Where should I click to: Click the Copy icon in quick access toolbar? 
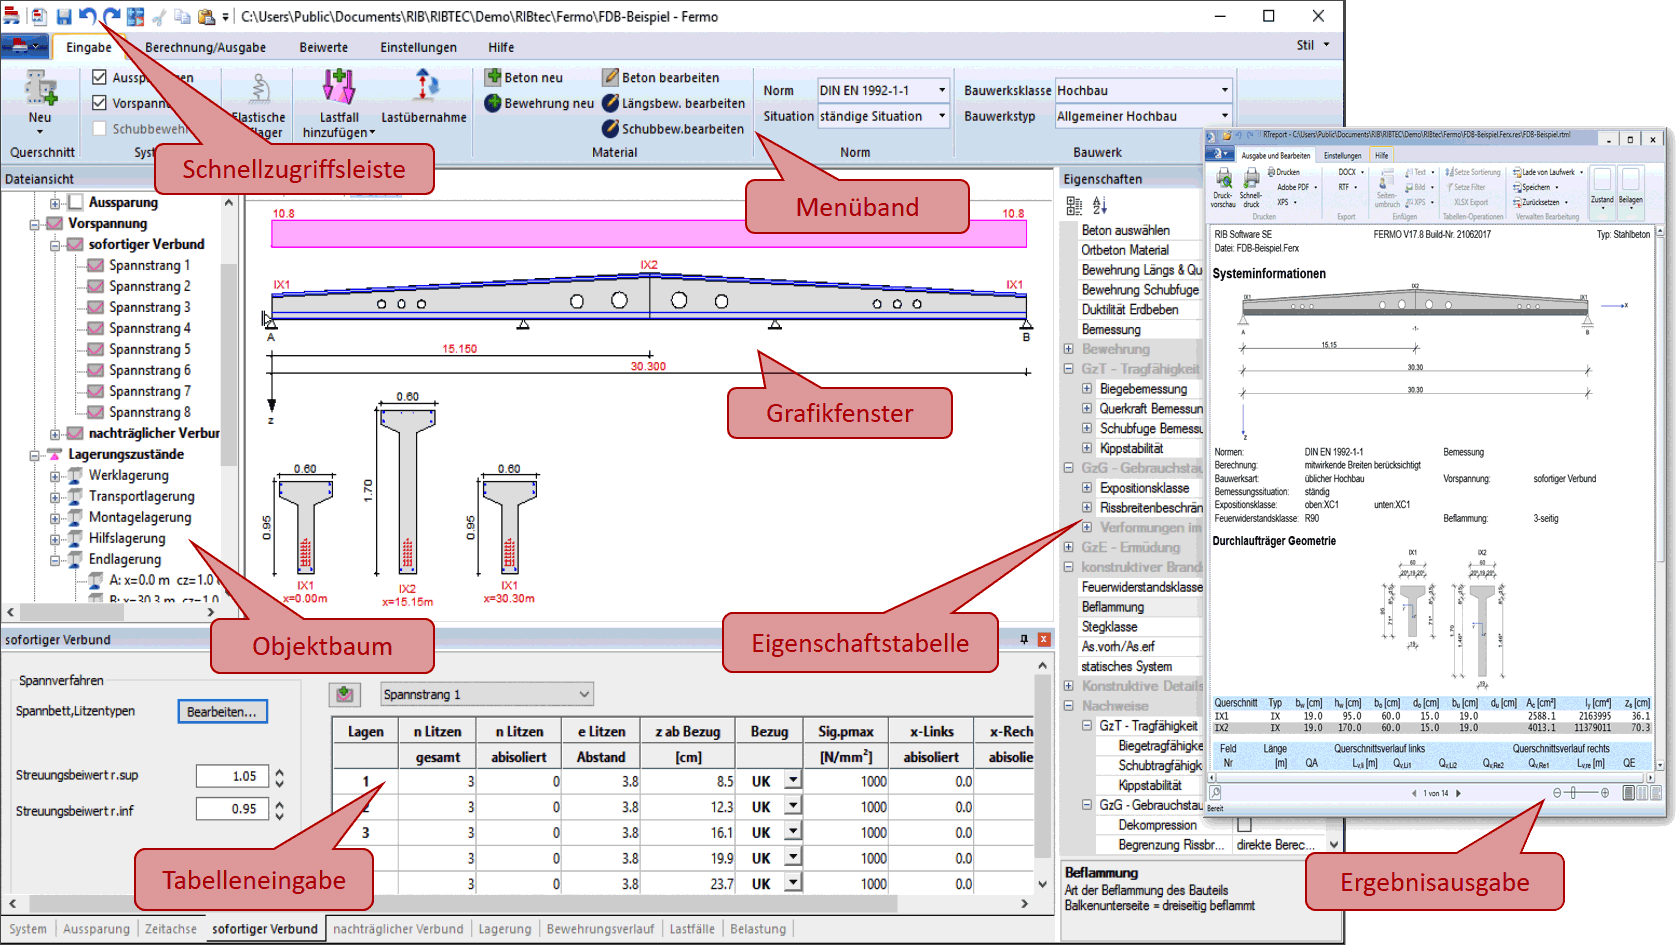(182, 17)
